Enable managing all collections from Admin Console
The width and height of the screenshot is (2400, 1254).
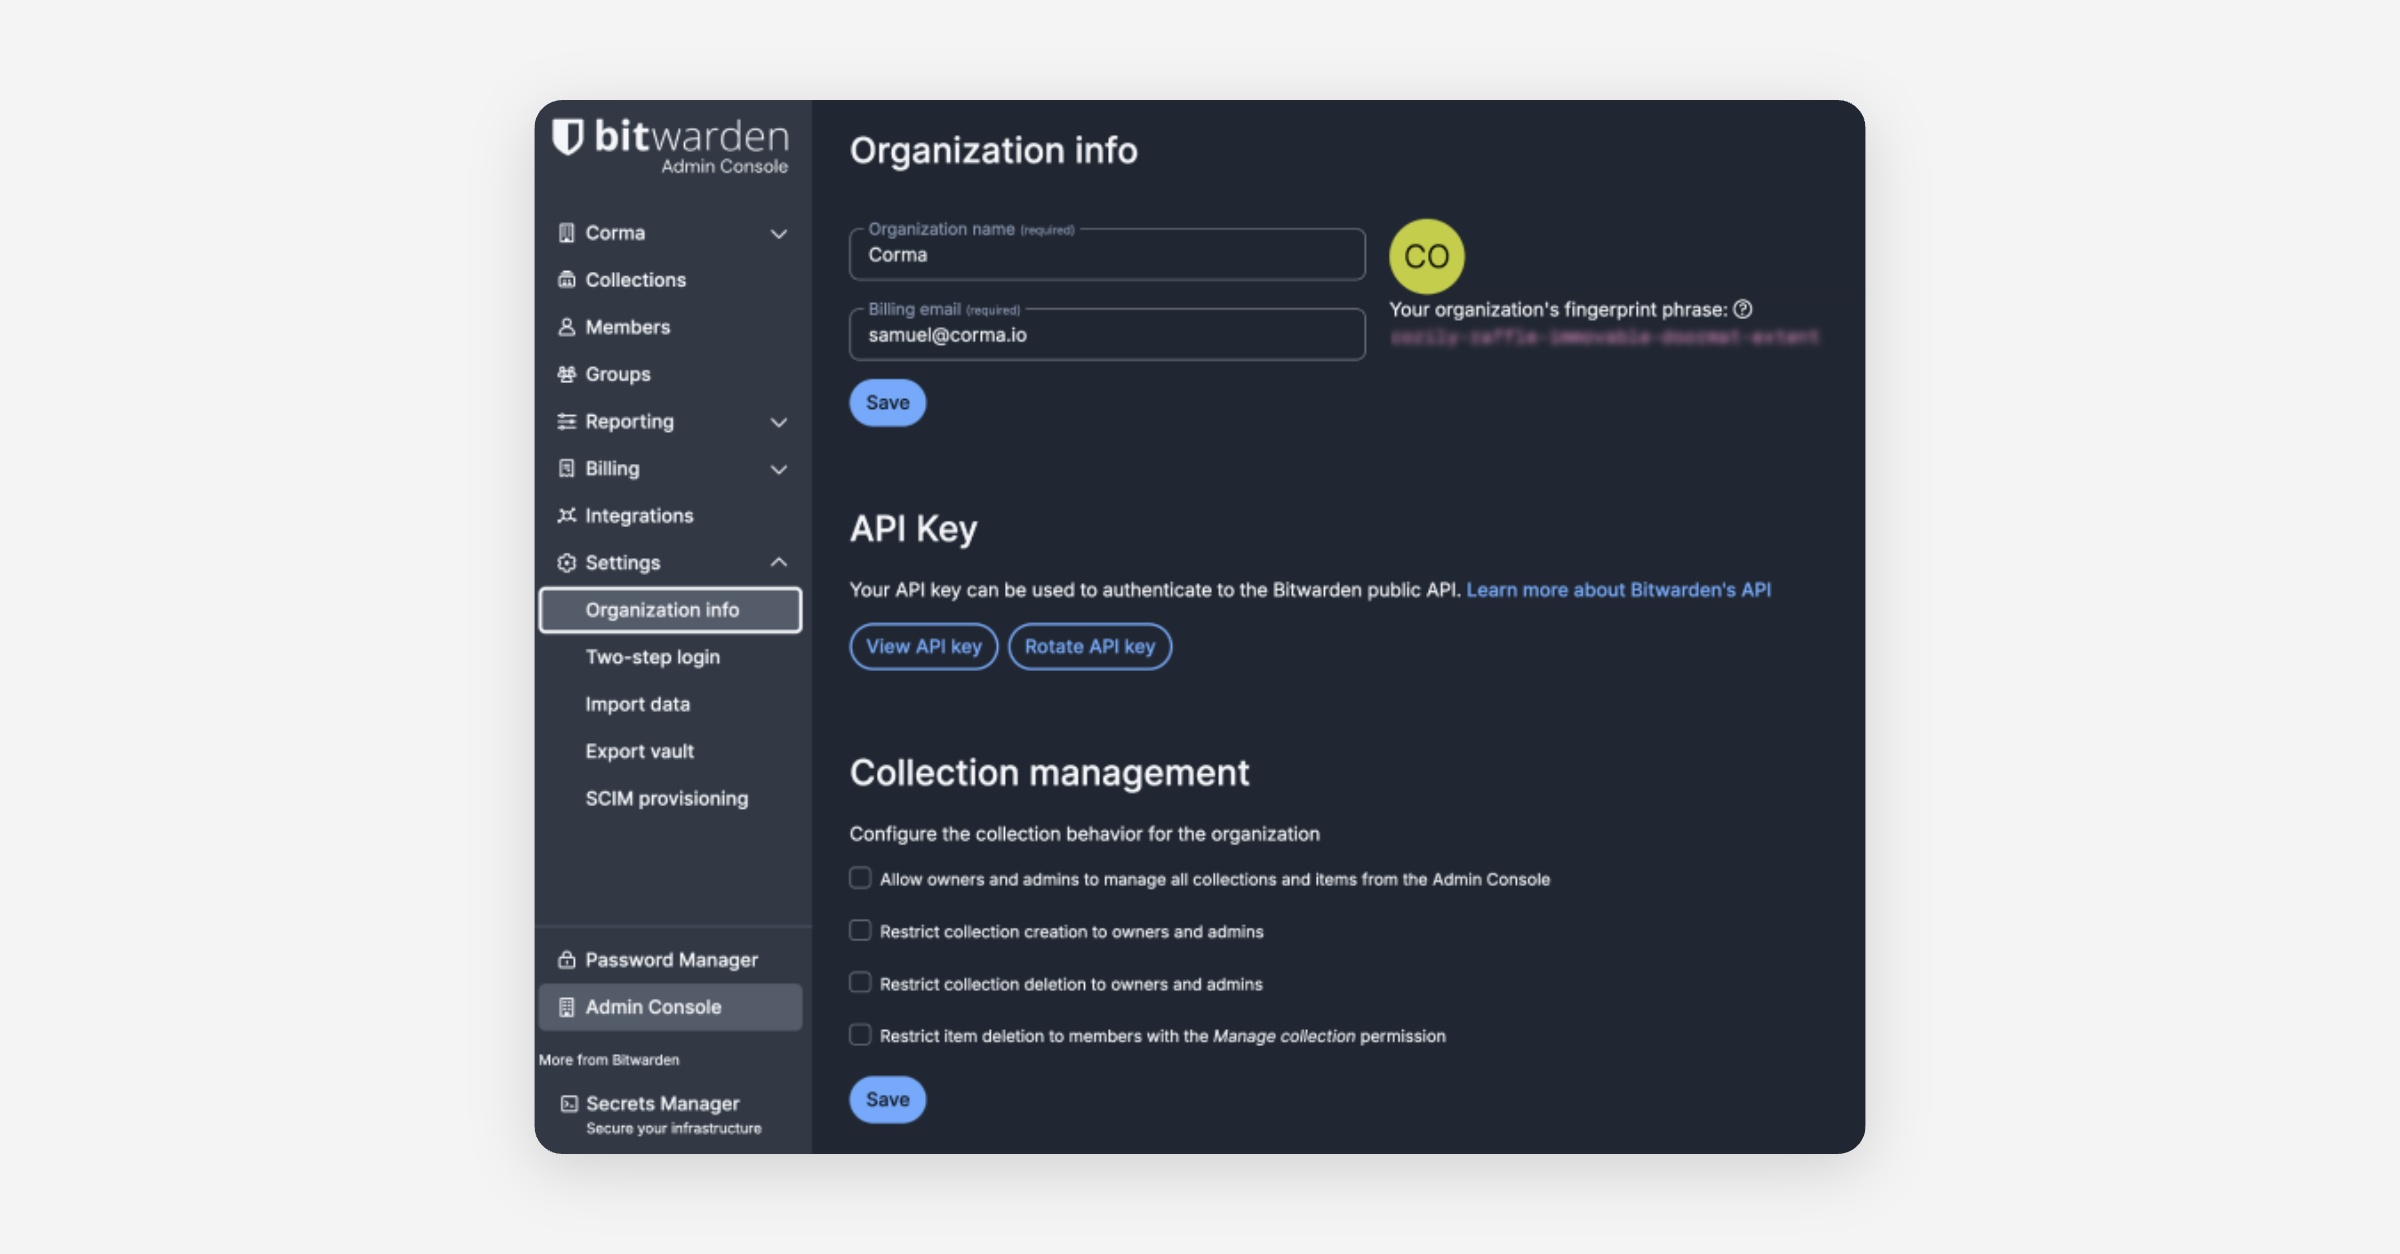pos(860,878)
